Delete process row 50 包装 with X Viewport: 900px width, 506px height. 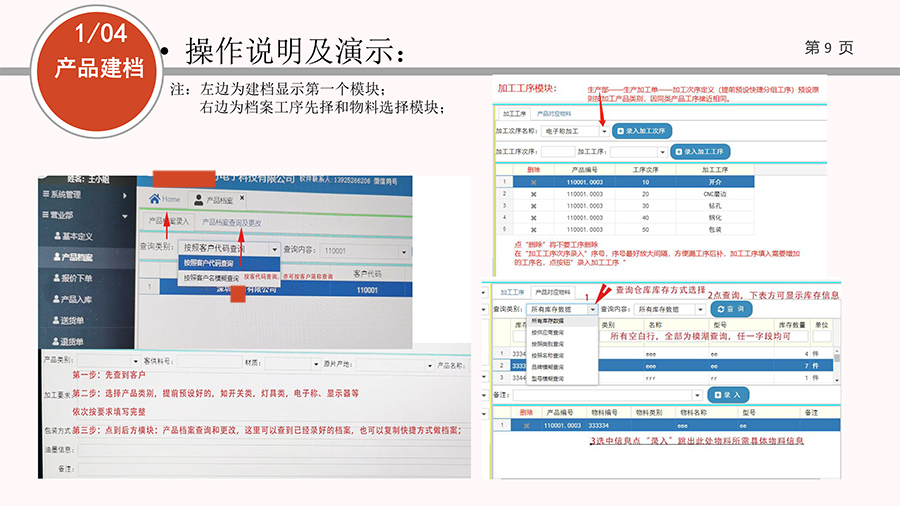pos(533,229)
